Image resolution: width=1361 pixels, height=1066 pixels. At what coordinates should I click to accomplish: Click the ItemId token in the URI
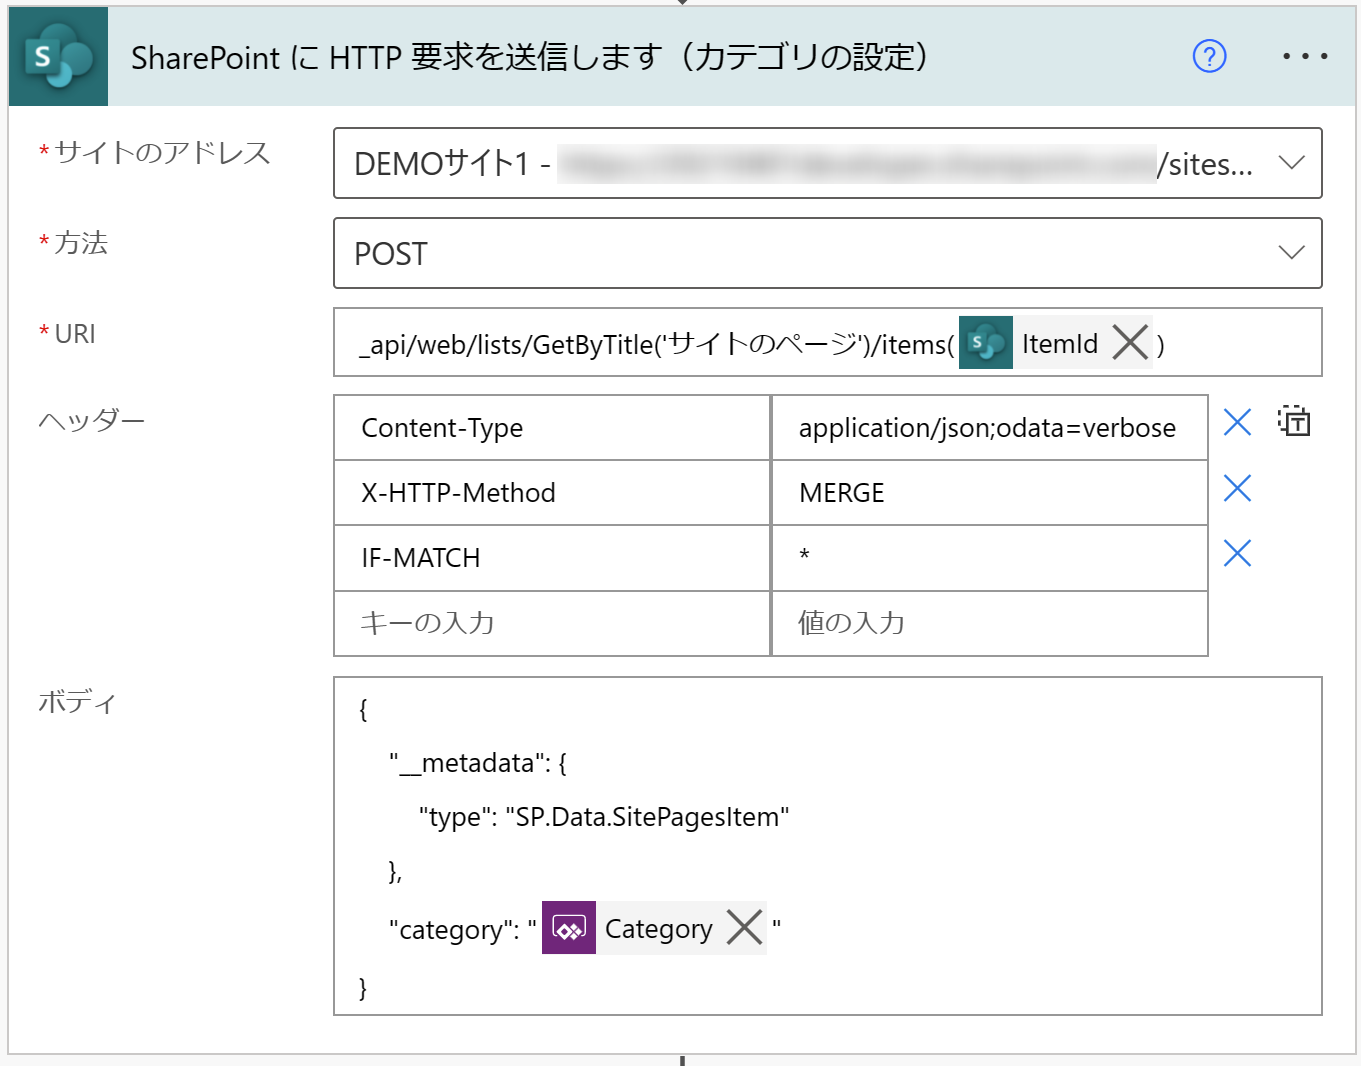pyautogui.click(x=1059, y=342)
